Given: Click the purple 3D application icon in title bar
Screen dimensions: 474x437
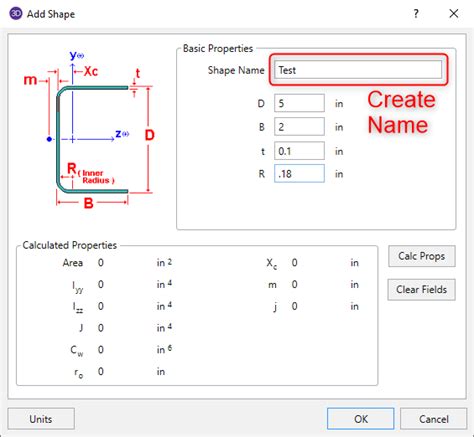Looking at the screenshot, I should coord(15,14).
